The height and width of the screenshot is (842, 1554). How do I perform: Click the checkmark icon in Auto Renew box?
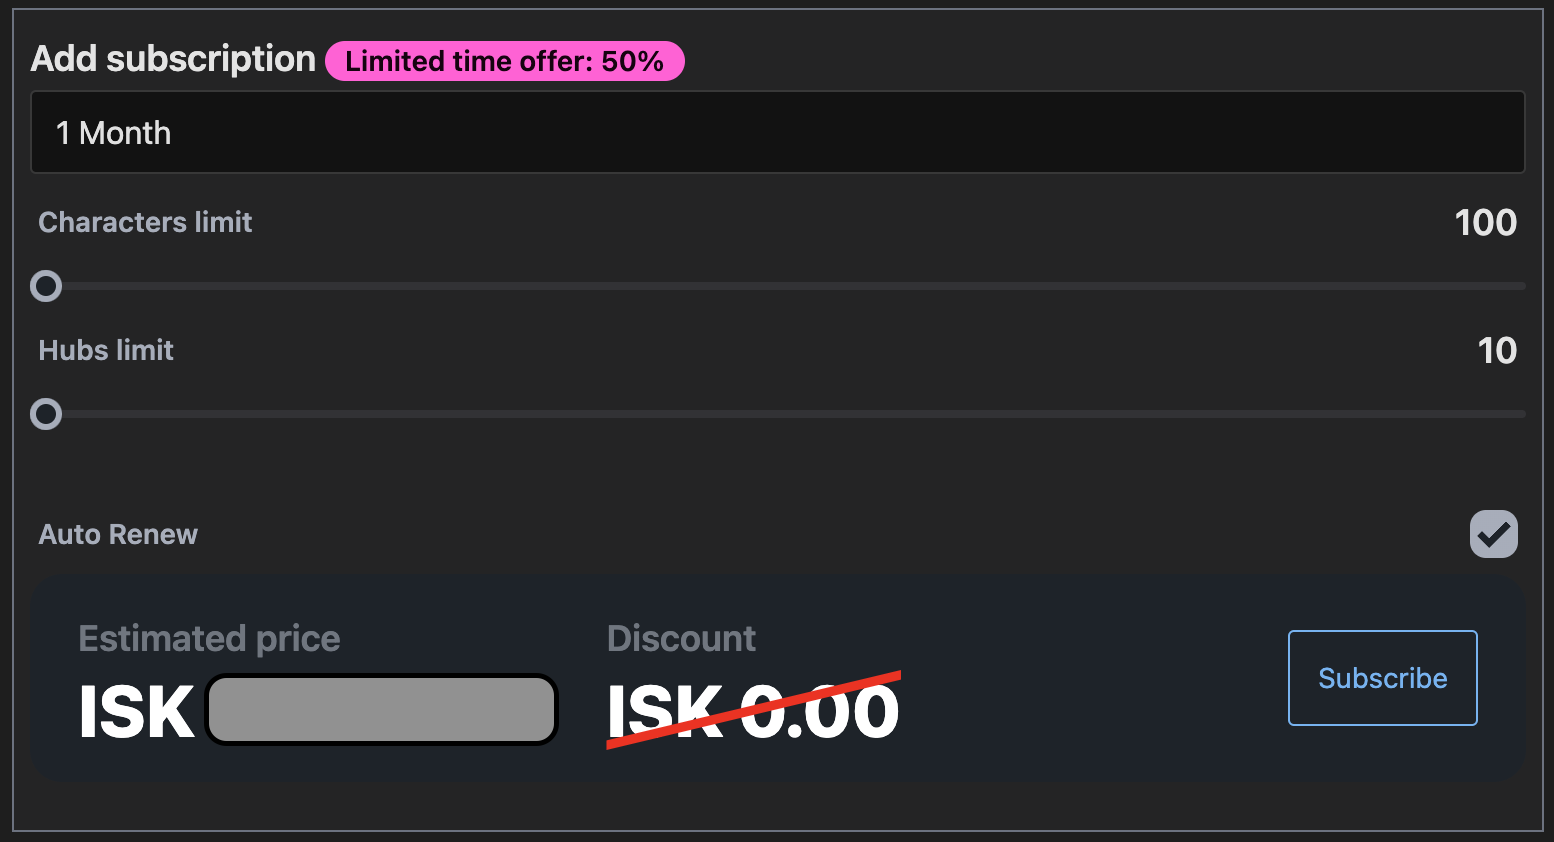pos(1493,534)
